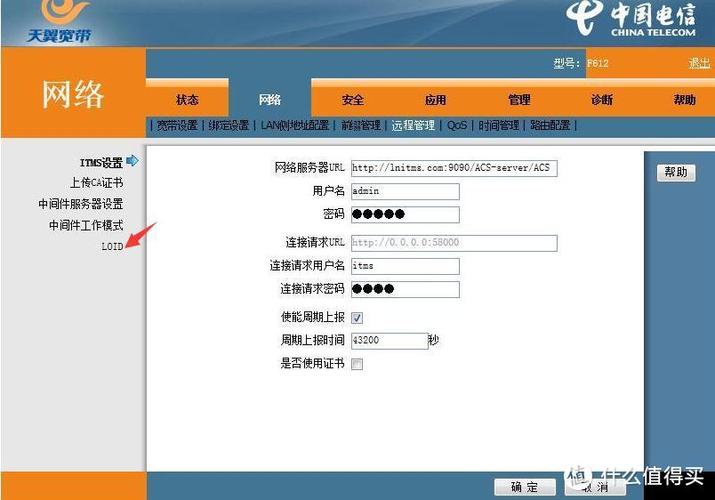The image size is (715, 500).
Task: Open QoS submenu item
Action: point(456,125)
